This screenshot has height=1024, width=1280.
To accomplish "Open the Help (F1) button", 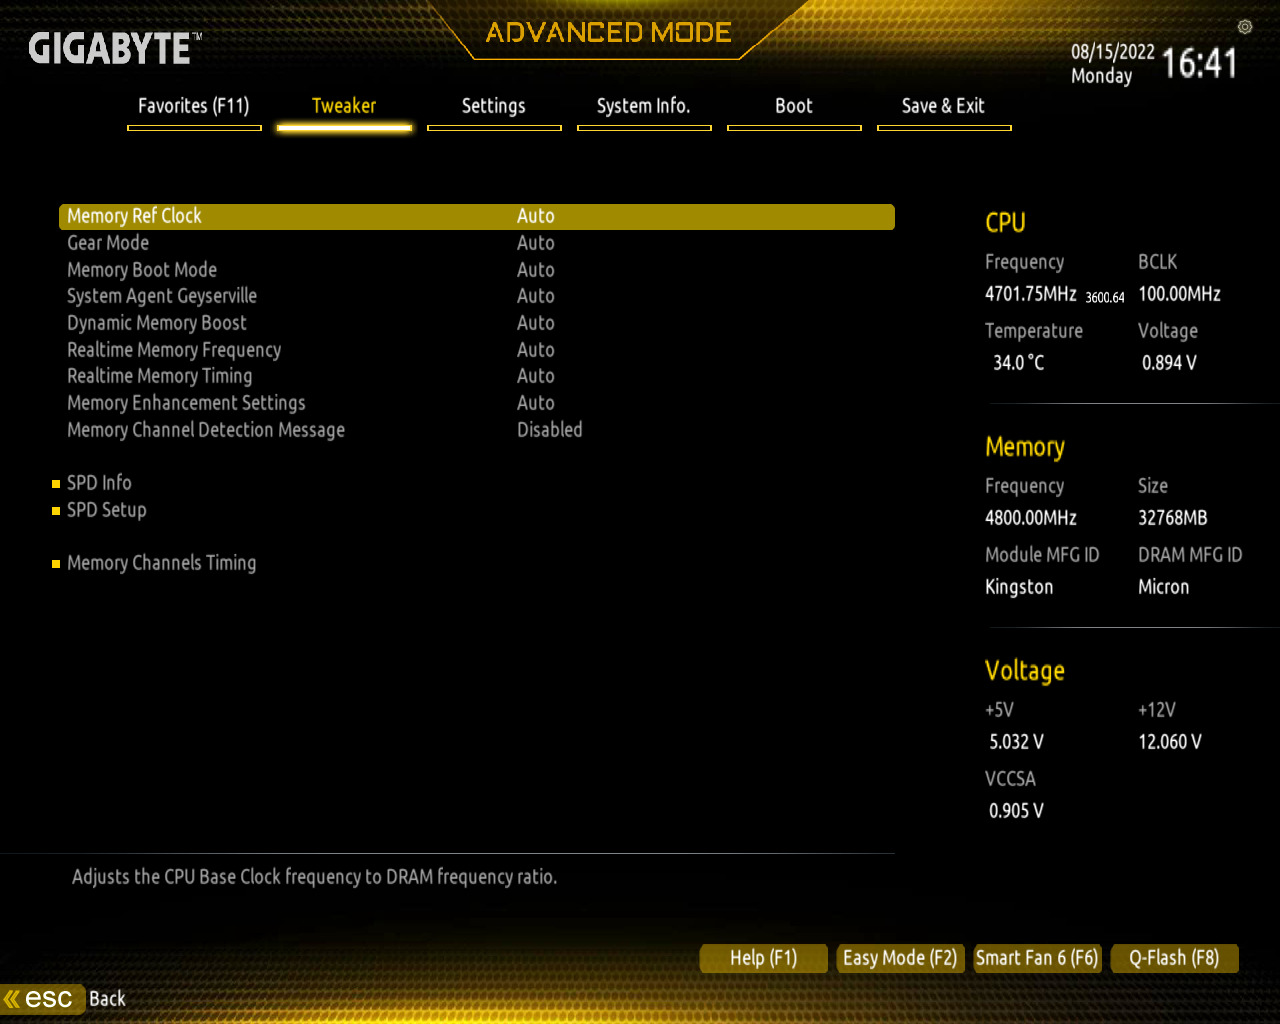I will [x=764, y=958].
